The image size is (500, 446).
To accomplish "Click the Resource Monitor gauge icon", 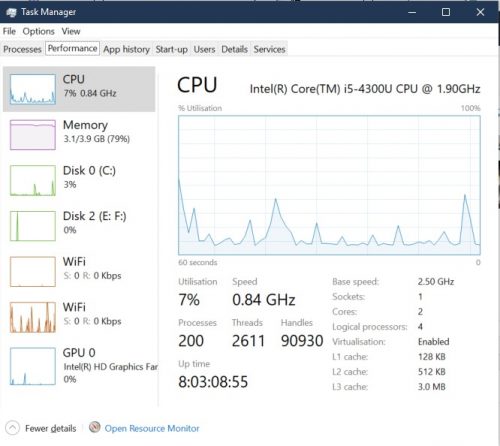I will pyautogui.click(x=95, y=427).
